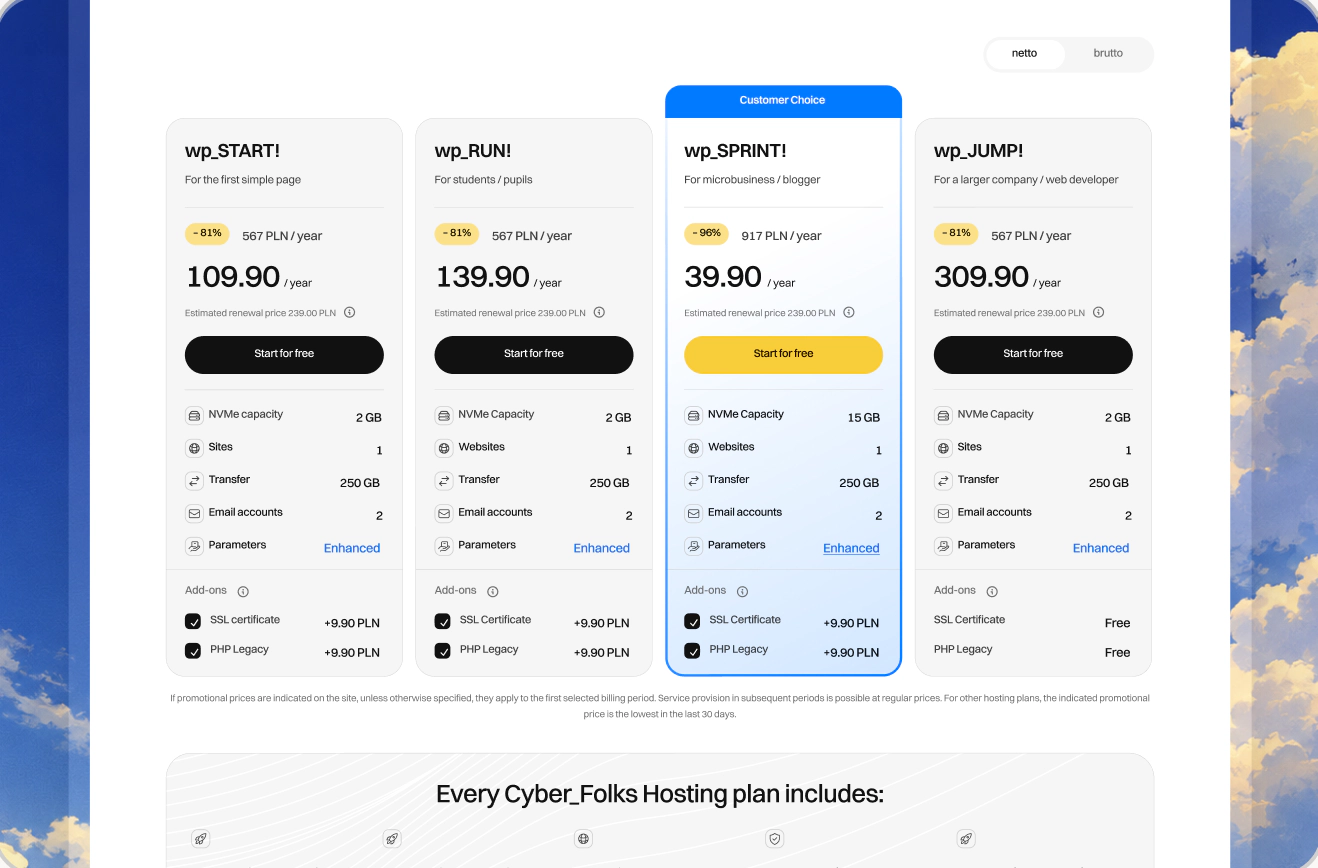Click renewal price info icon in wp_JUMP!
Image resolution: width=1318 pixels, height=868 pixels.
coord(1098,312)
